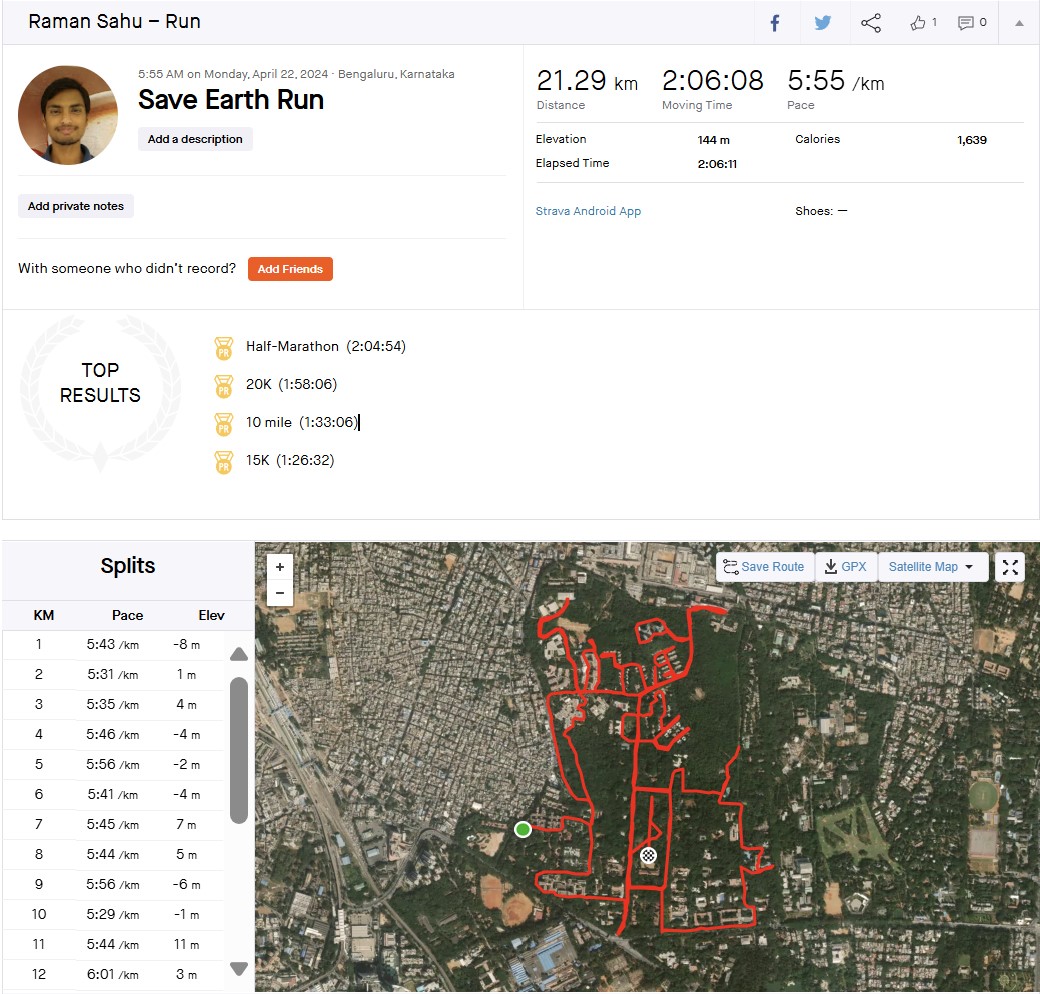The height and width of the screenshot is (994, 1040).
Task: Open the share options icon
Action: point(871,23)
